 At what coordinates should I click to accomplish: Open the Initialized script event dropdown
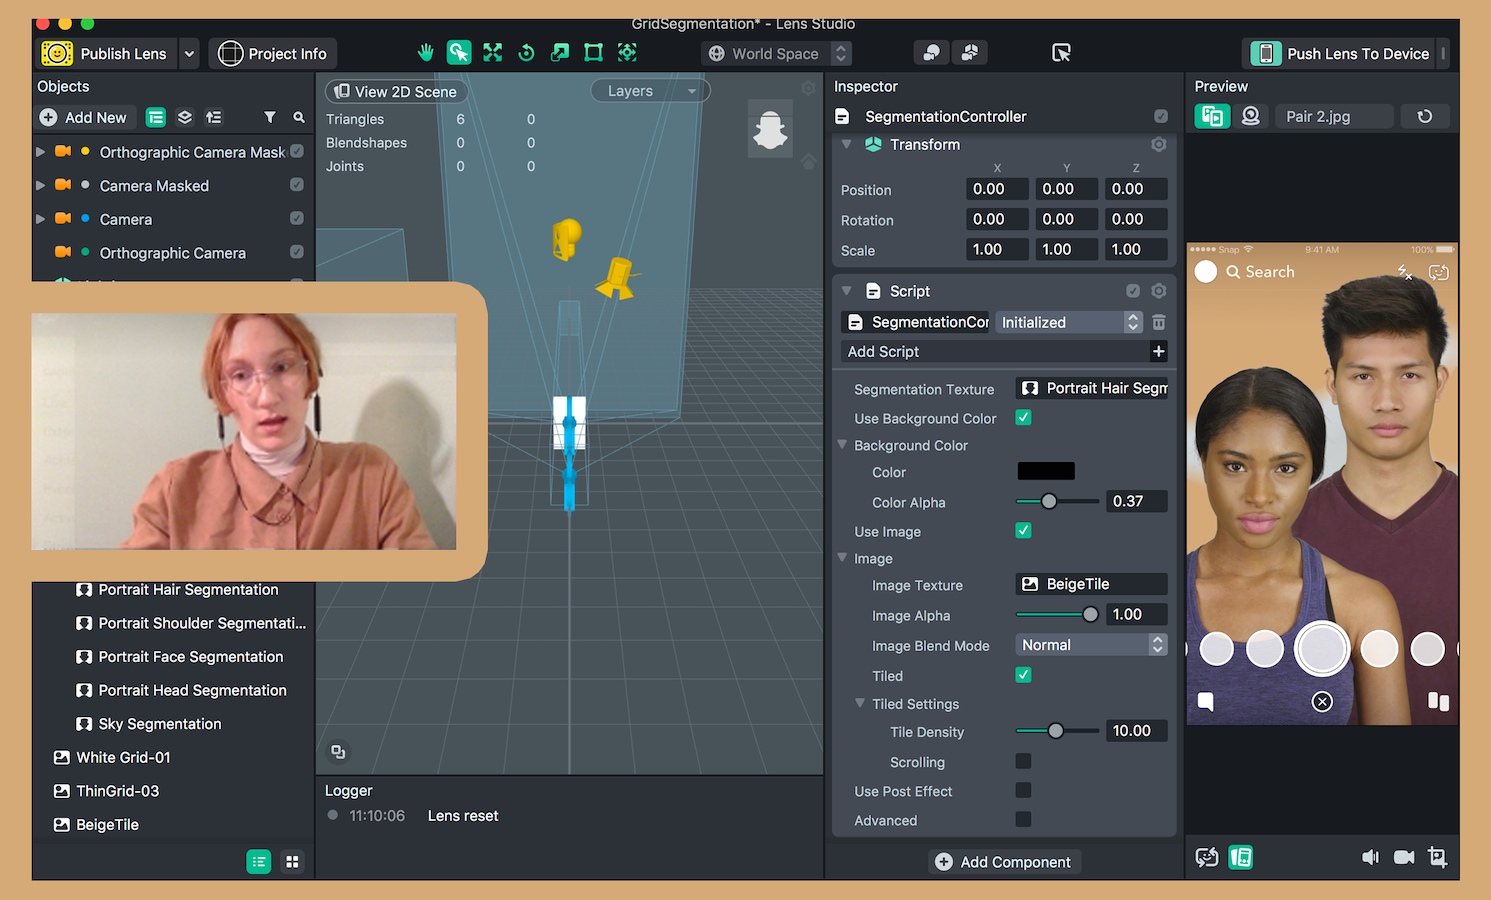(1070, 322)
